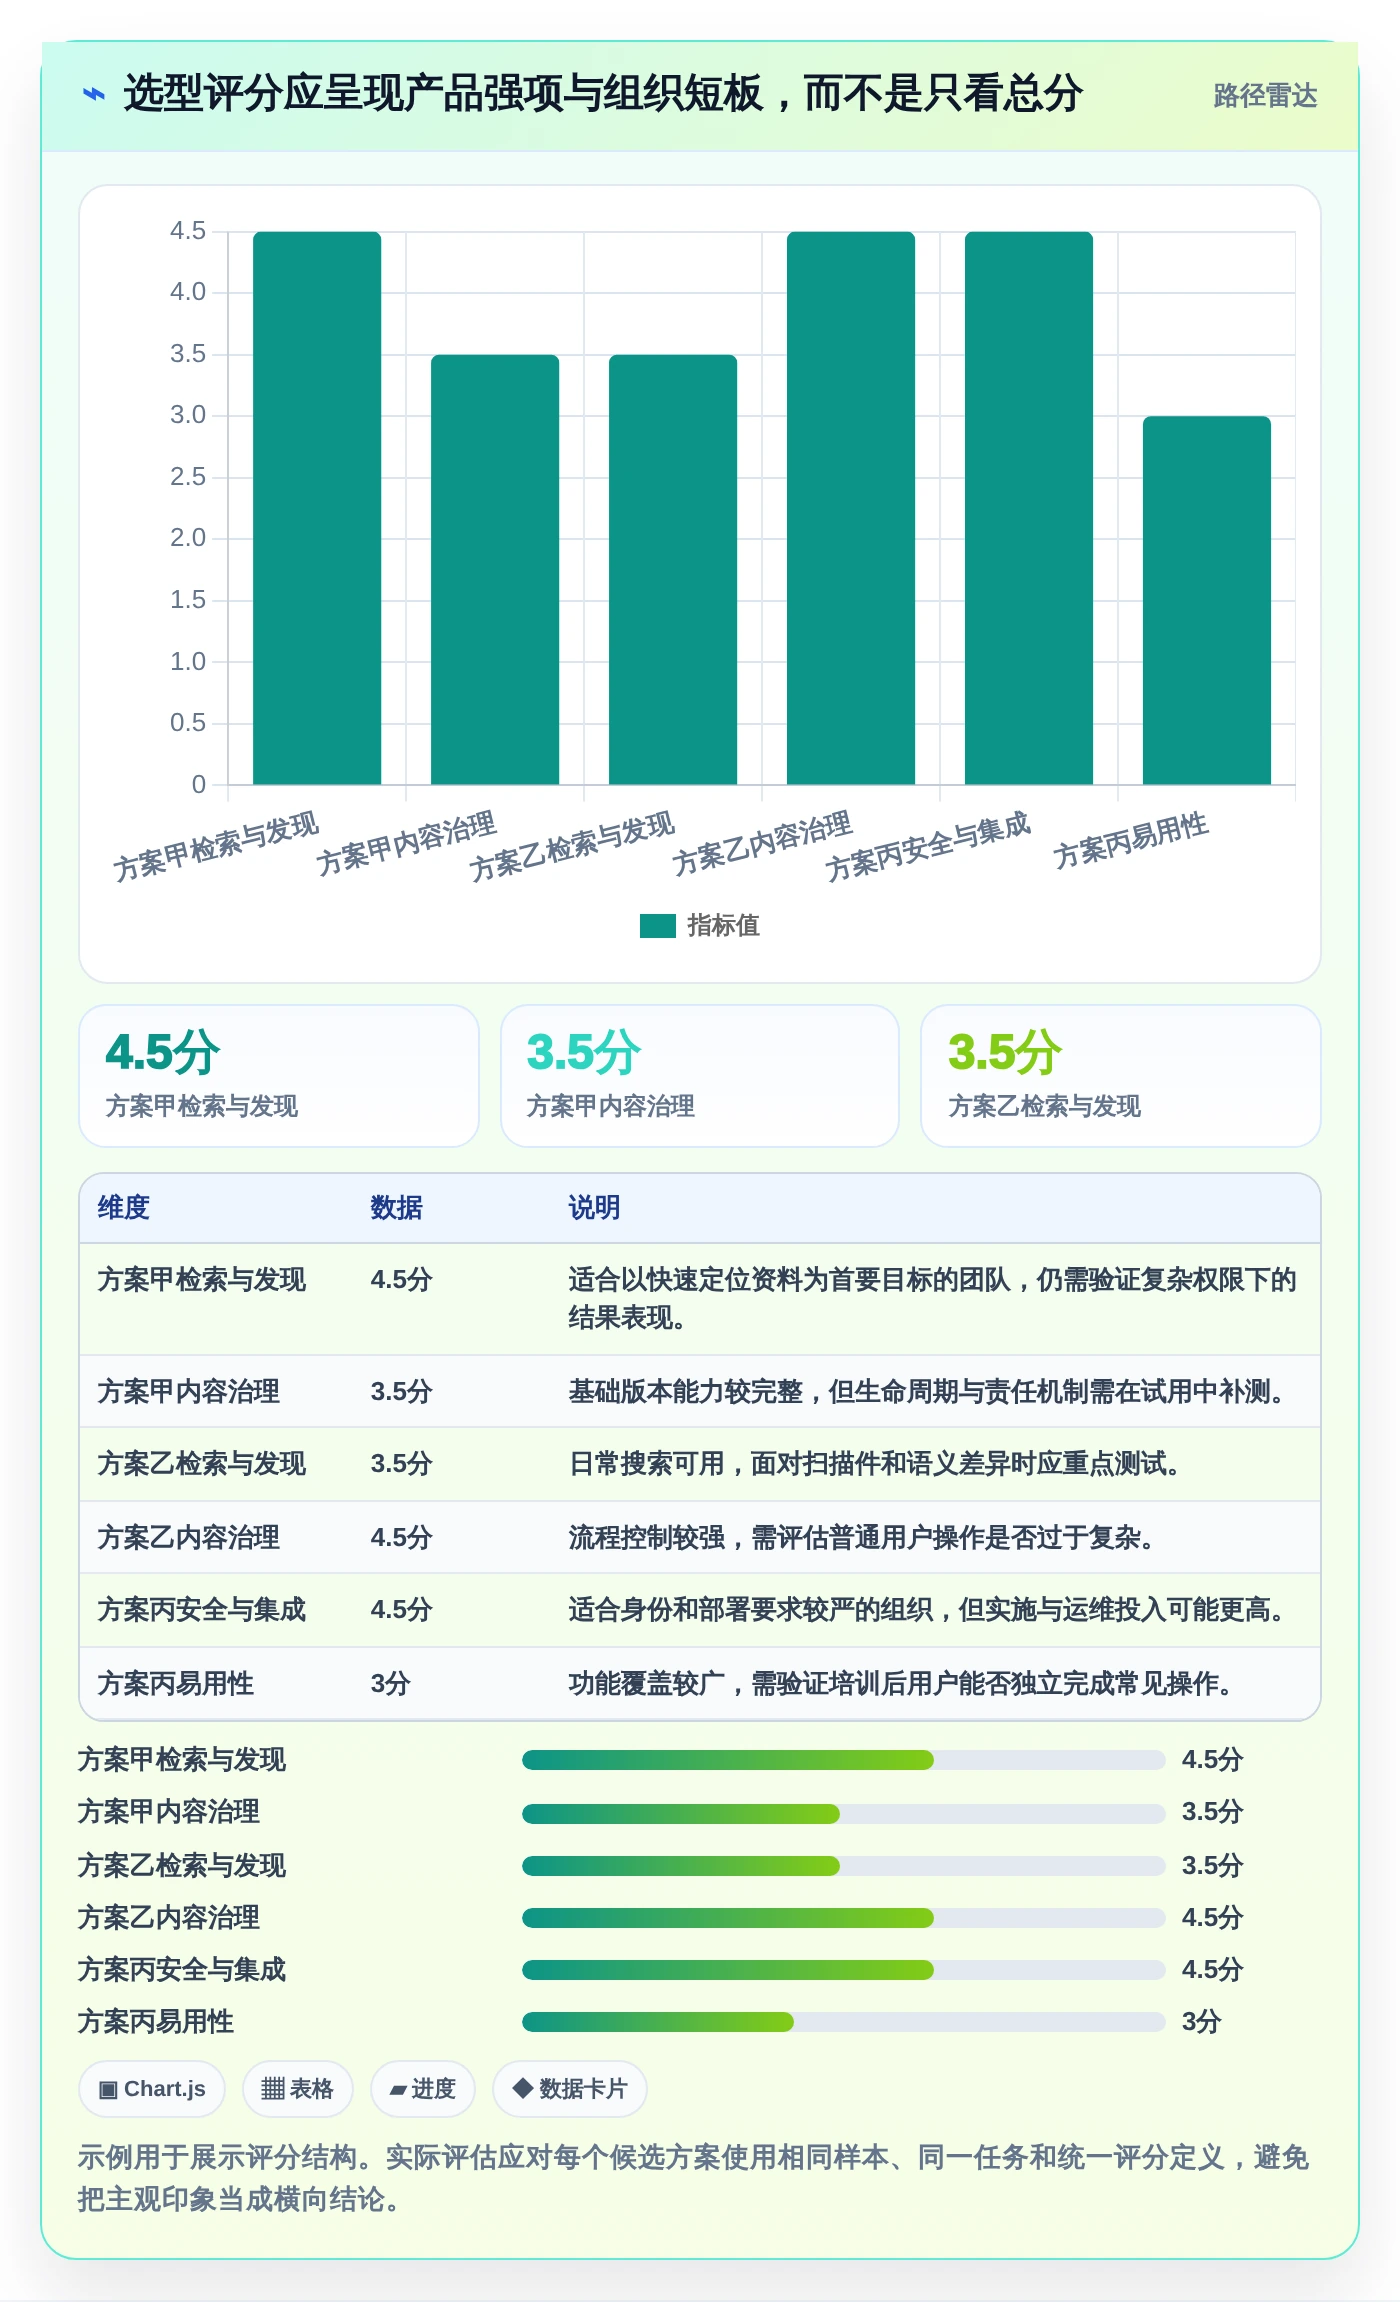Click the 3分 cell in the table
Image resolution: width=1400 pixels, height=2302 pixels.
click(391, 1684)
